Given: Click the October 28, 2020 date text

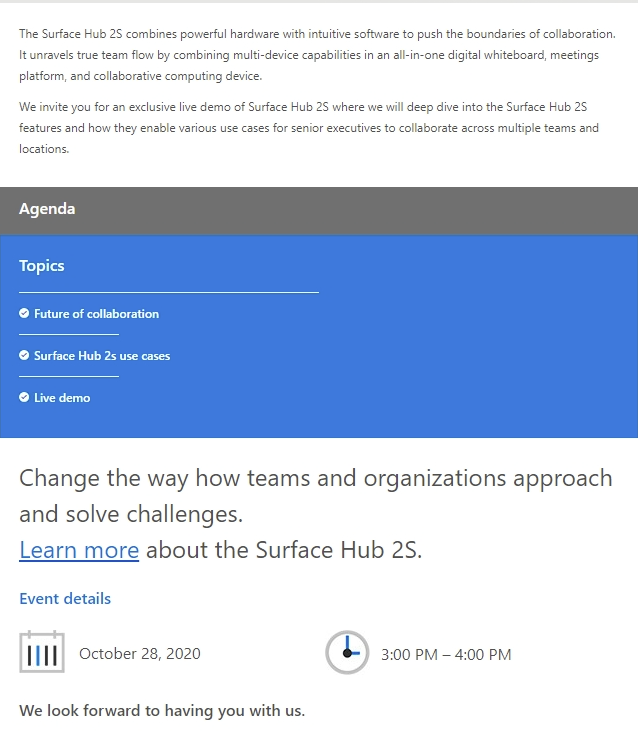Looking at the screenshot, I should click(140, 654).
